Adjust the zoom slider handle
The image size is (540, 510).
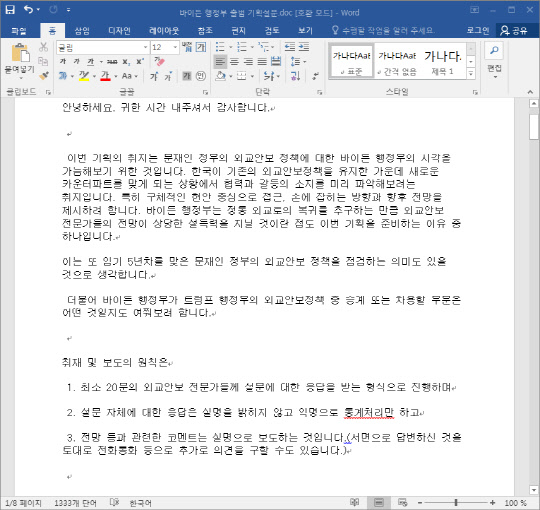click(x=456, y=503)
